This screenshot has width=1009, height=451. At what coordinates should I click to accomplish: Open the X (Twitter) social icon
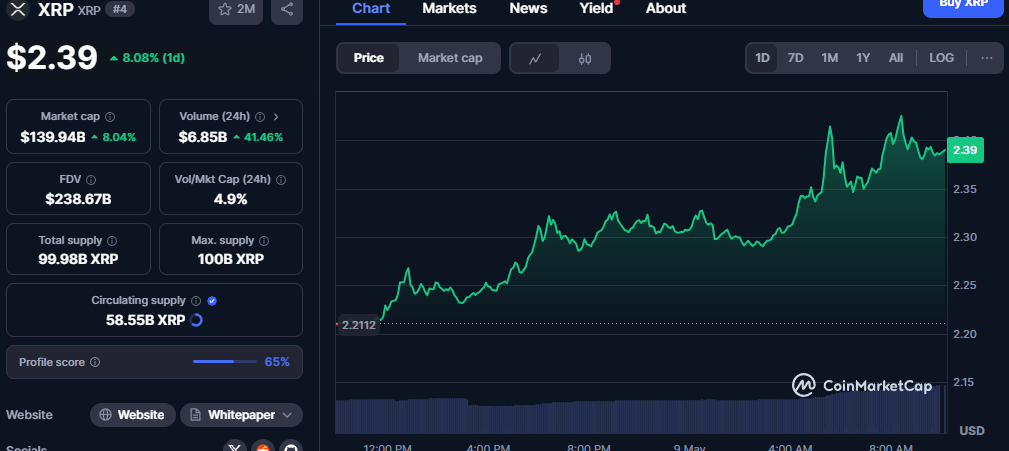click(235, 446)
